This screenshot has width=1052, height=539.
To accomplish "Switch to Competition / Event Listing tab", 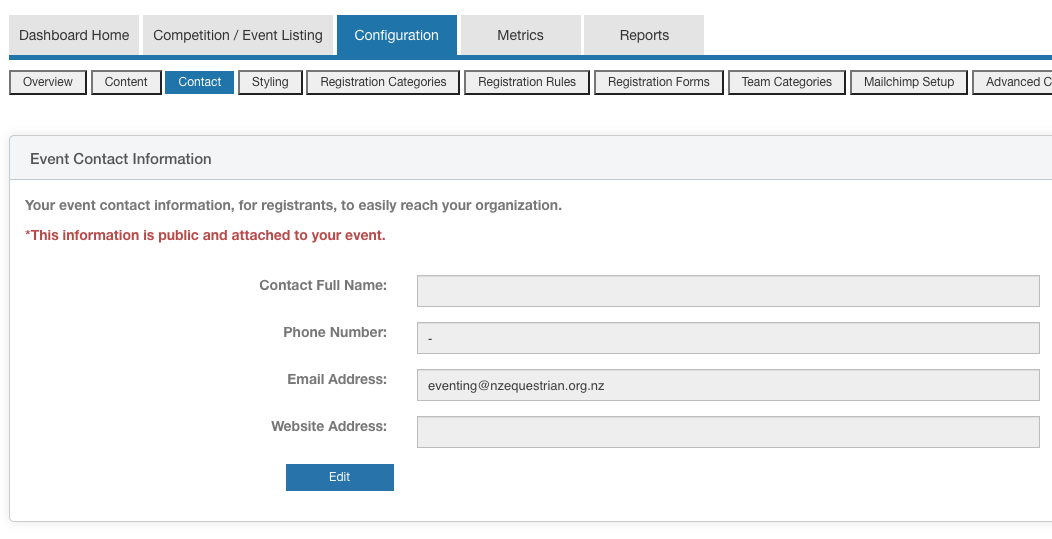I will (x=238, y=35).
